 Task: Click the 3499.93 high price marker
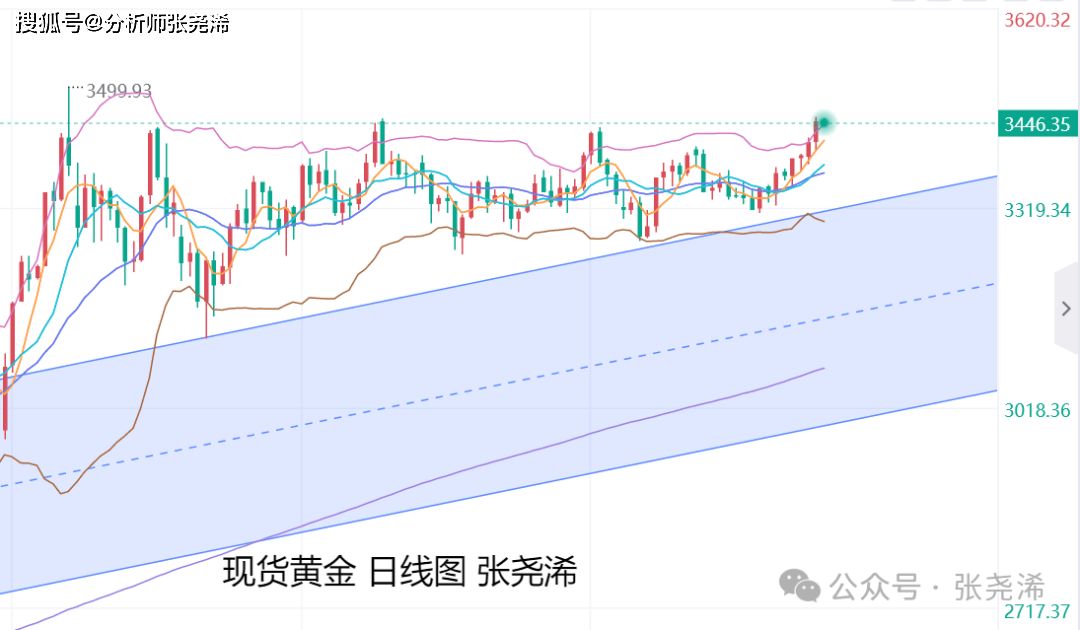click(118, 91)
